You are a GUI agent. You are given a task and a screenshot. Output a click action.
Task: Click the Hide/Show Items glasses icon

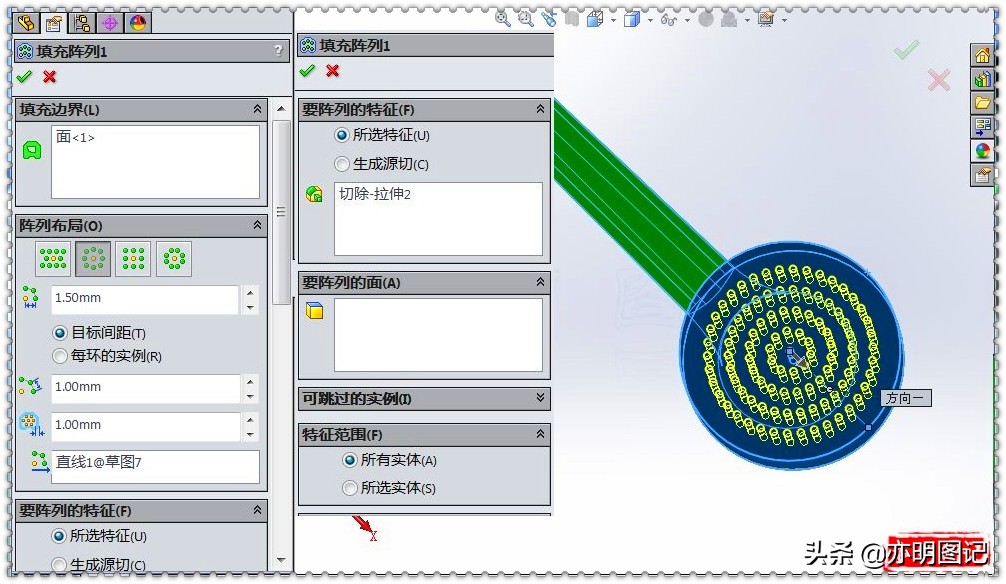pos(668,19)
